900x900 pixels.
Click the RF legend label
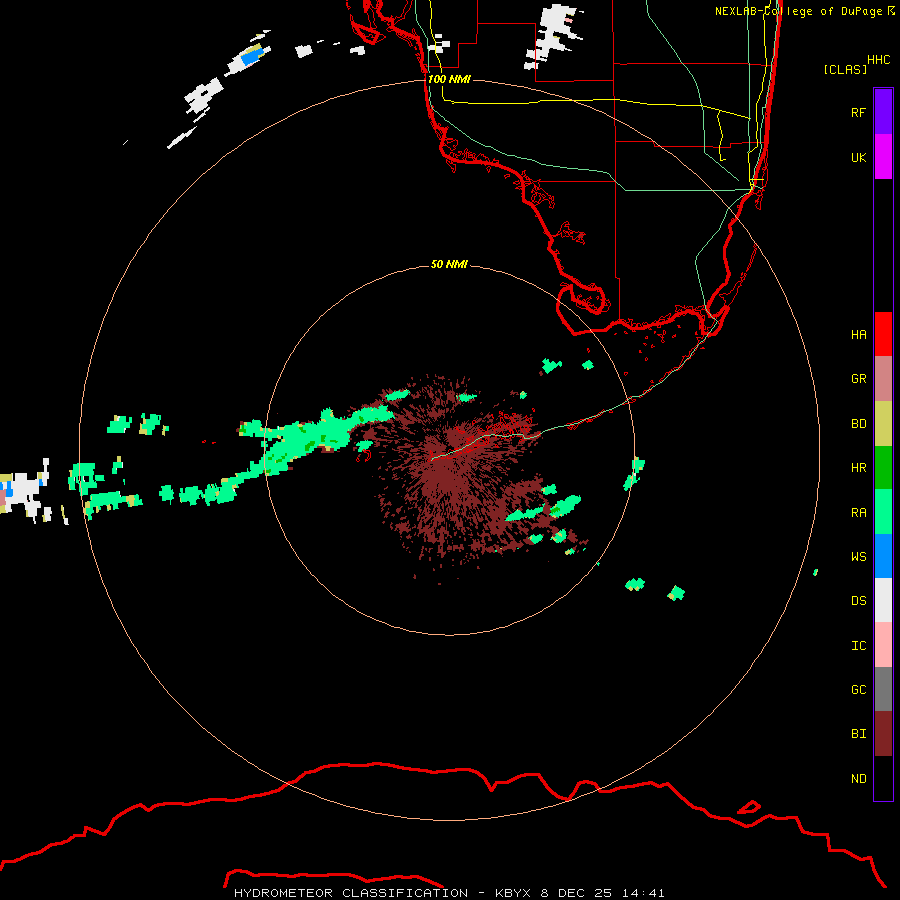tap(859, 112)
